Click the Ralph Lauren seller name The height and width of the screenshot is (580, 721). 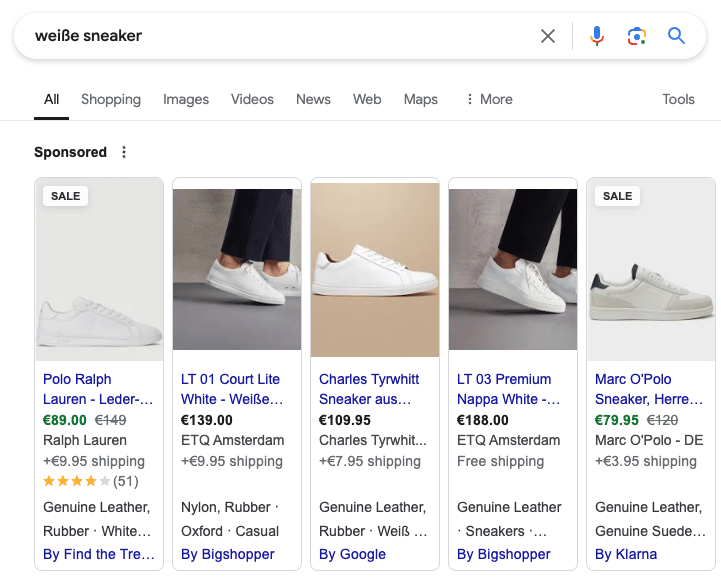tap(85, 440)
